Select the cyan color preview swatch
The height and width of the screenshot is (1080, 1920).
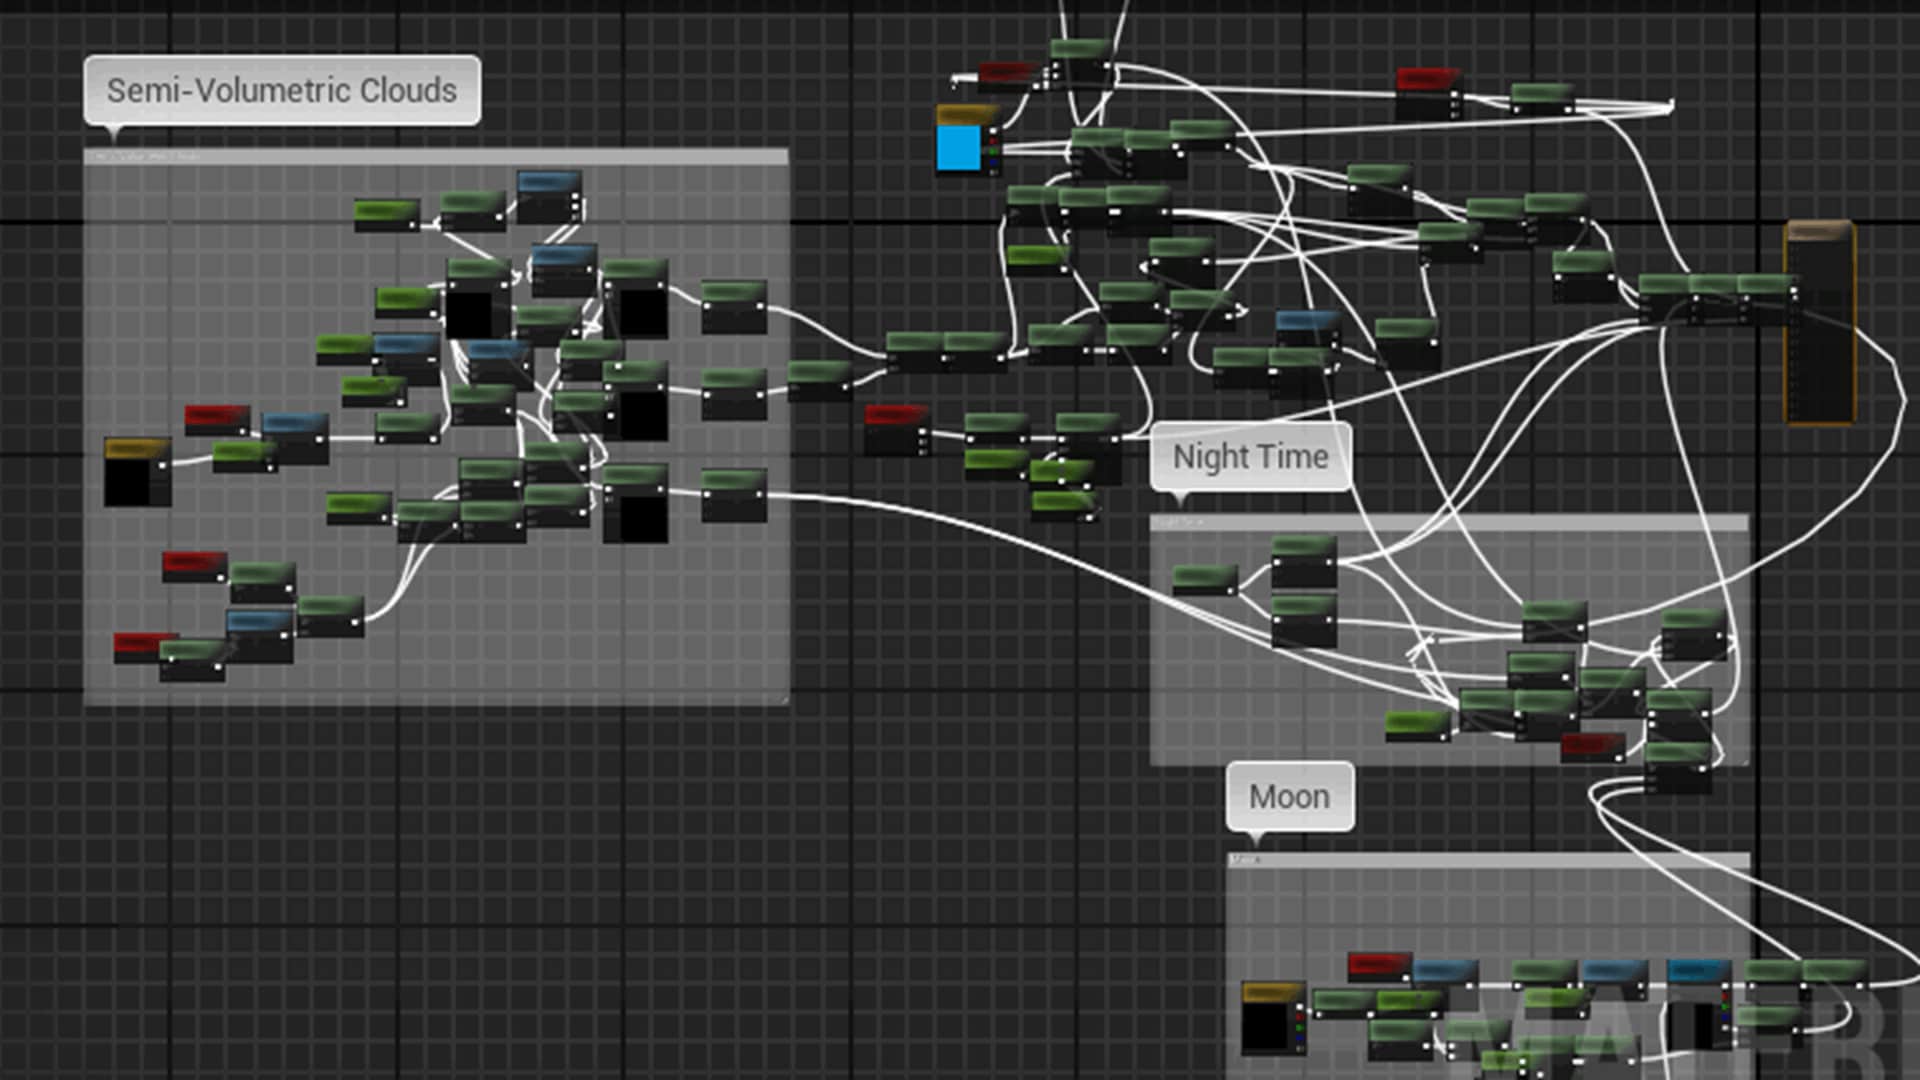click(958, 149)
